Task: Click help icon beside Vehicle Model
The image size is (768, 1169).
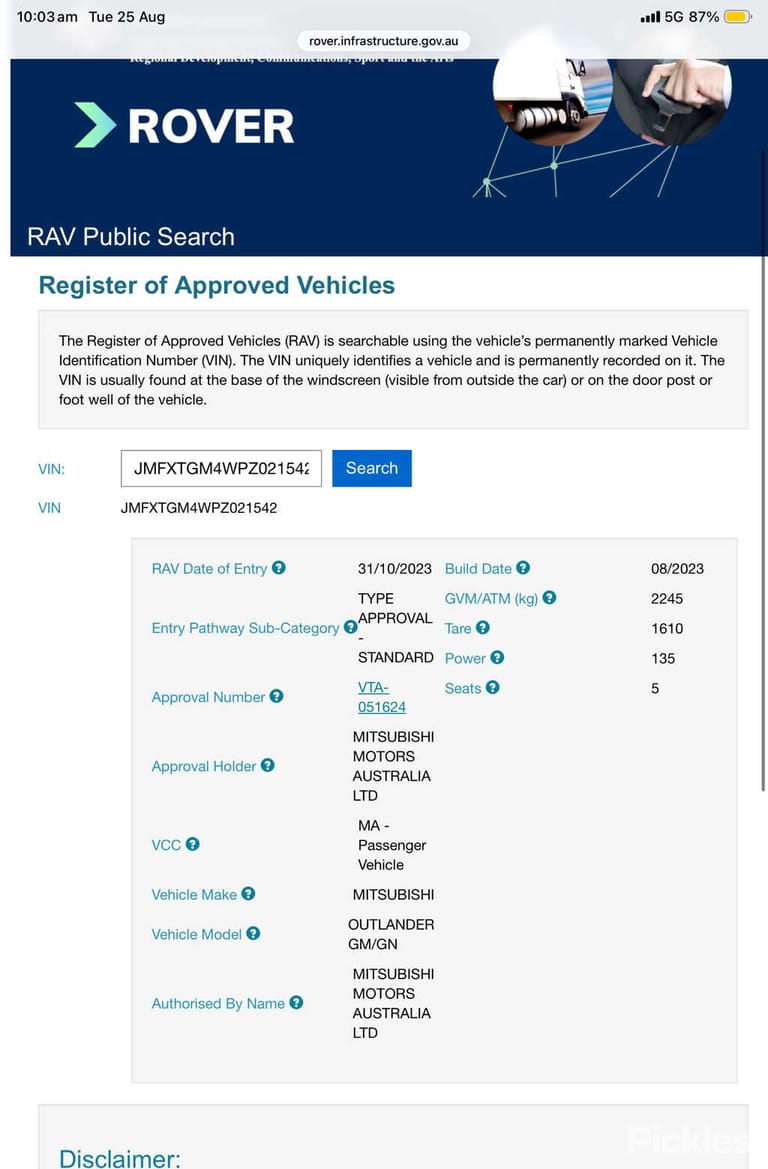Action: pos(254,933)
